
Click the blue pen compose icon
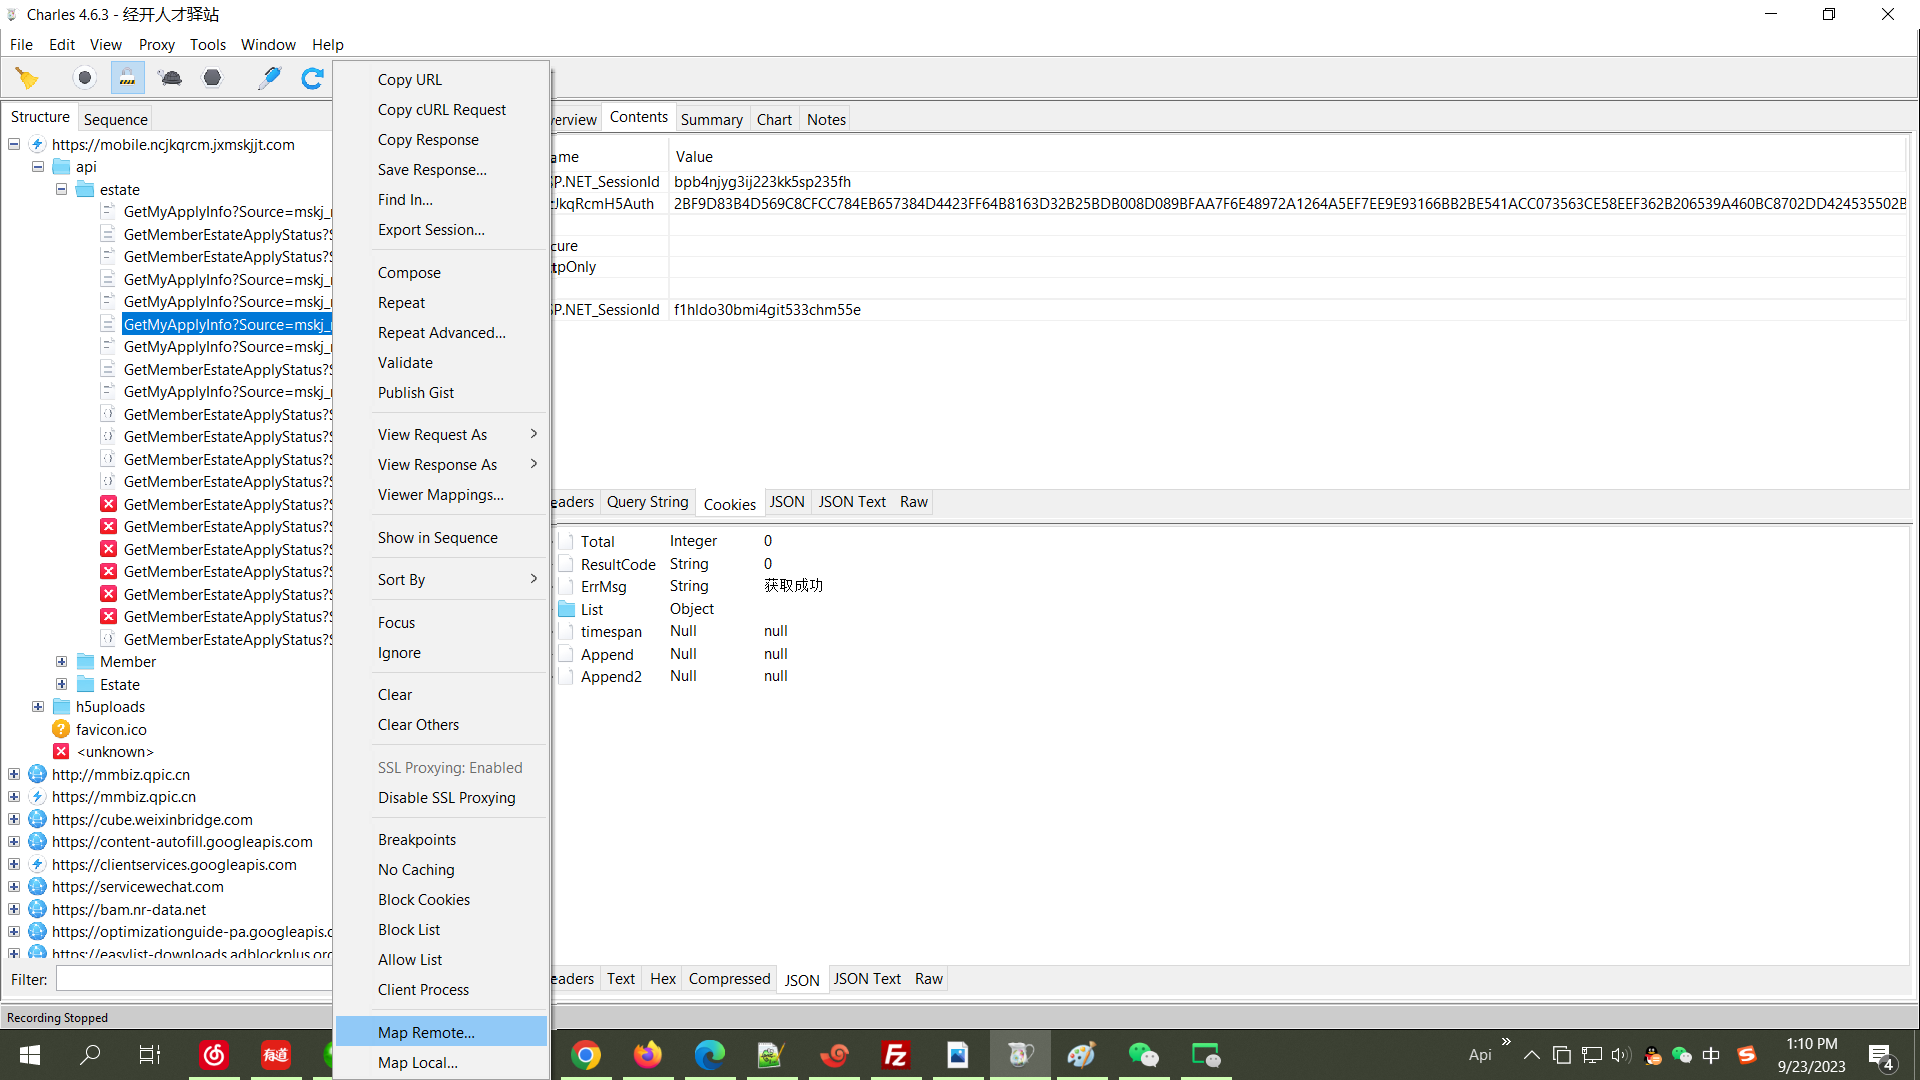pyautogui.click(x=269, y=78)
